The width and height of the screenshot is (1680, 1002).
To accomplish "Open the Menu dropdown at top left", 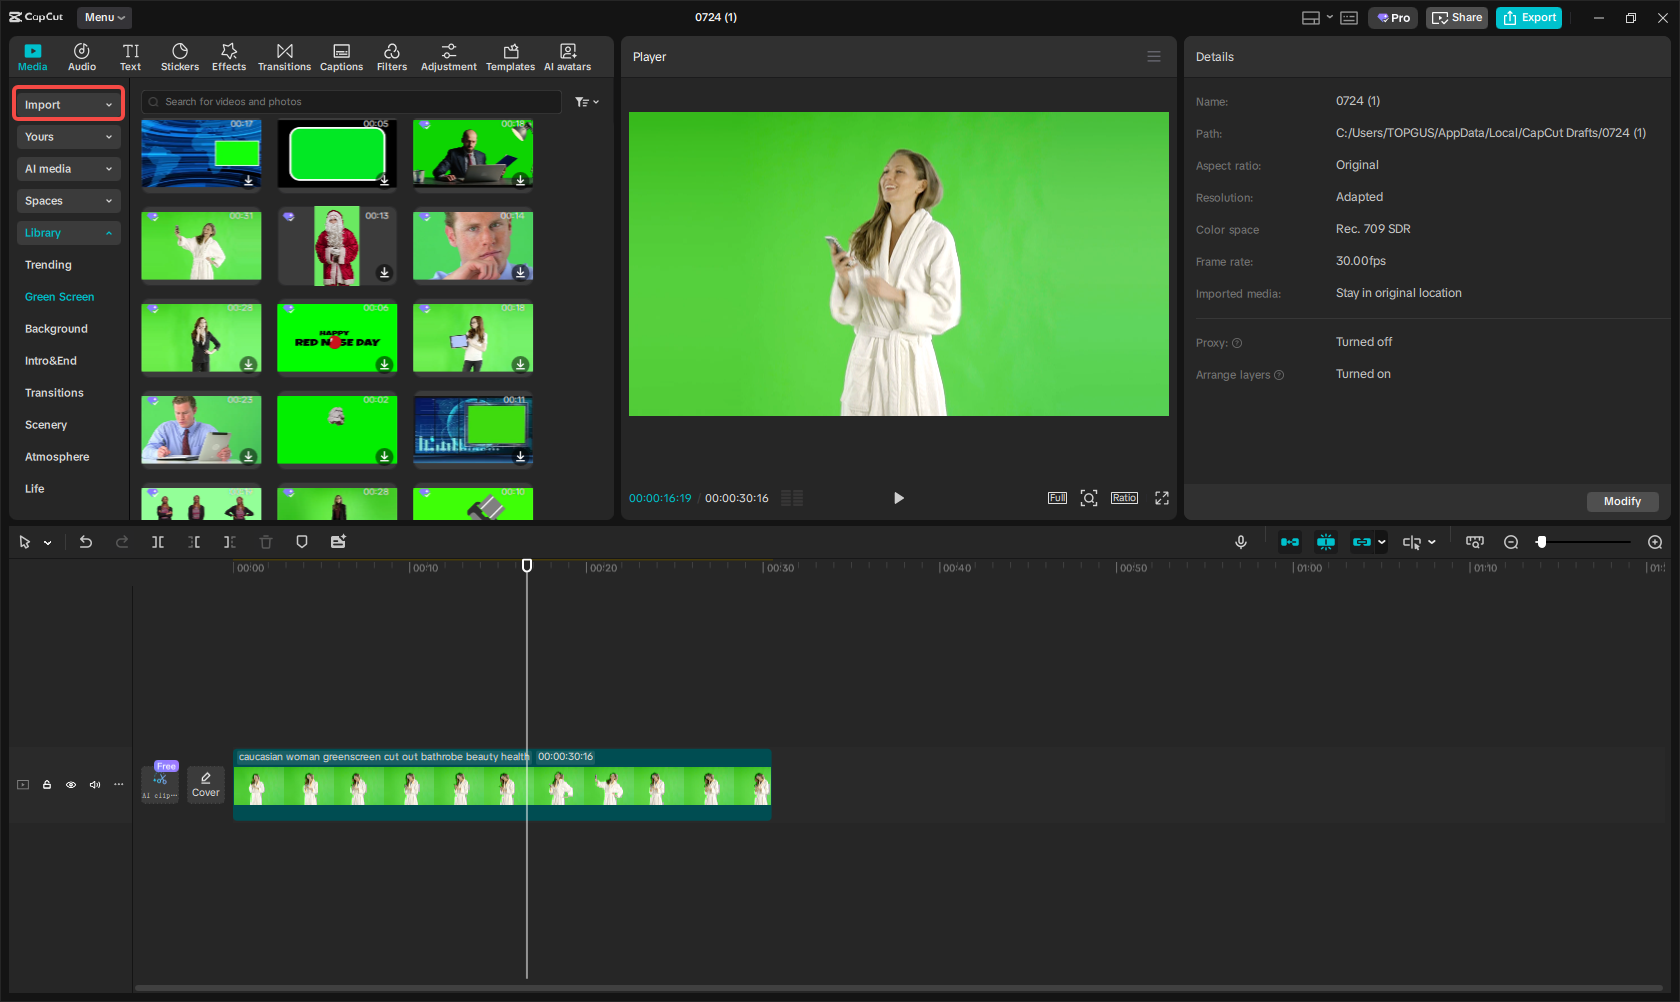I will point(104,17).
